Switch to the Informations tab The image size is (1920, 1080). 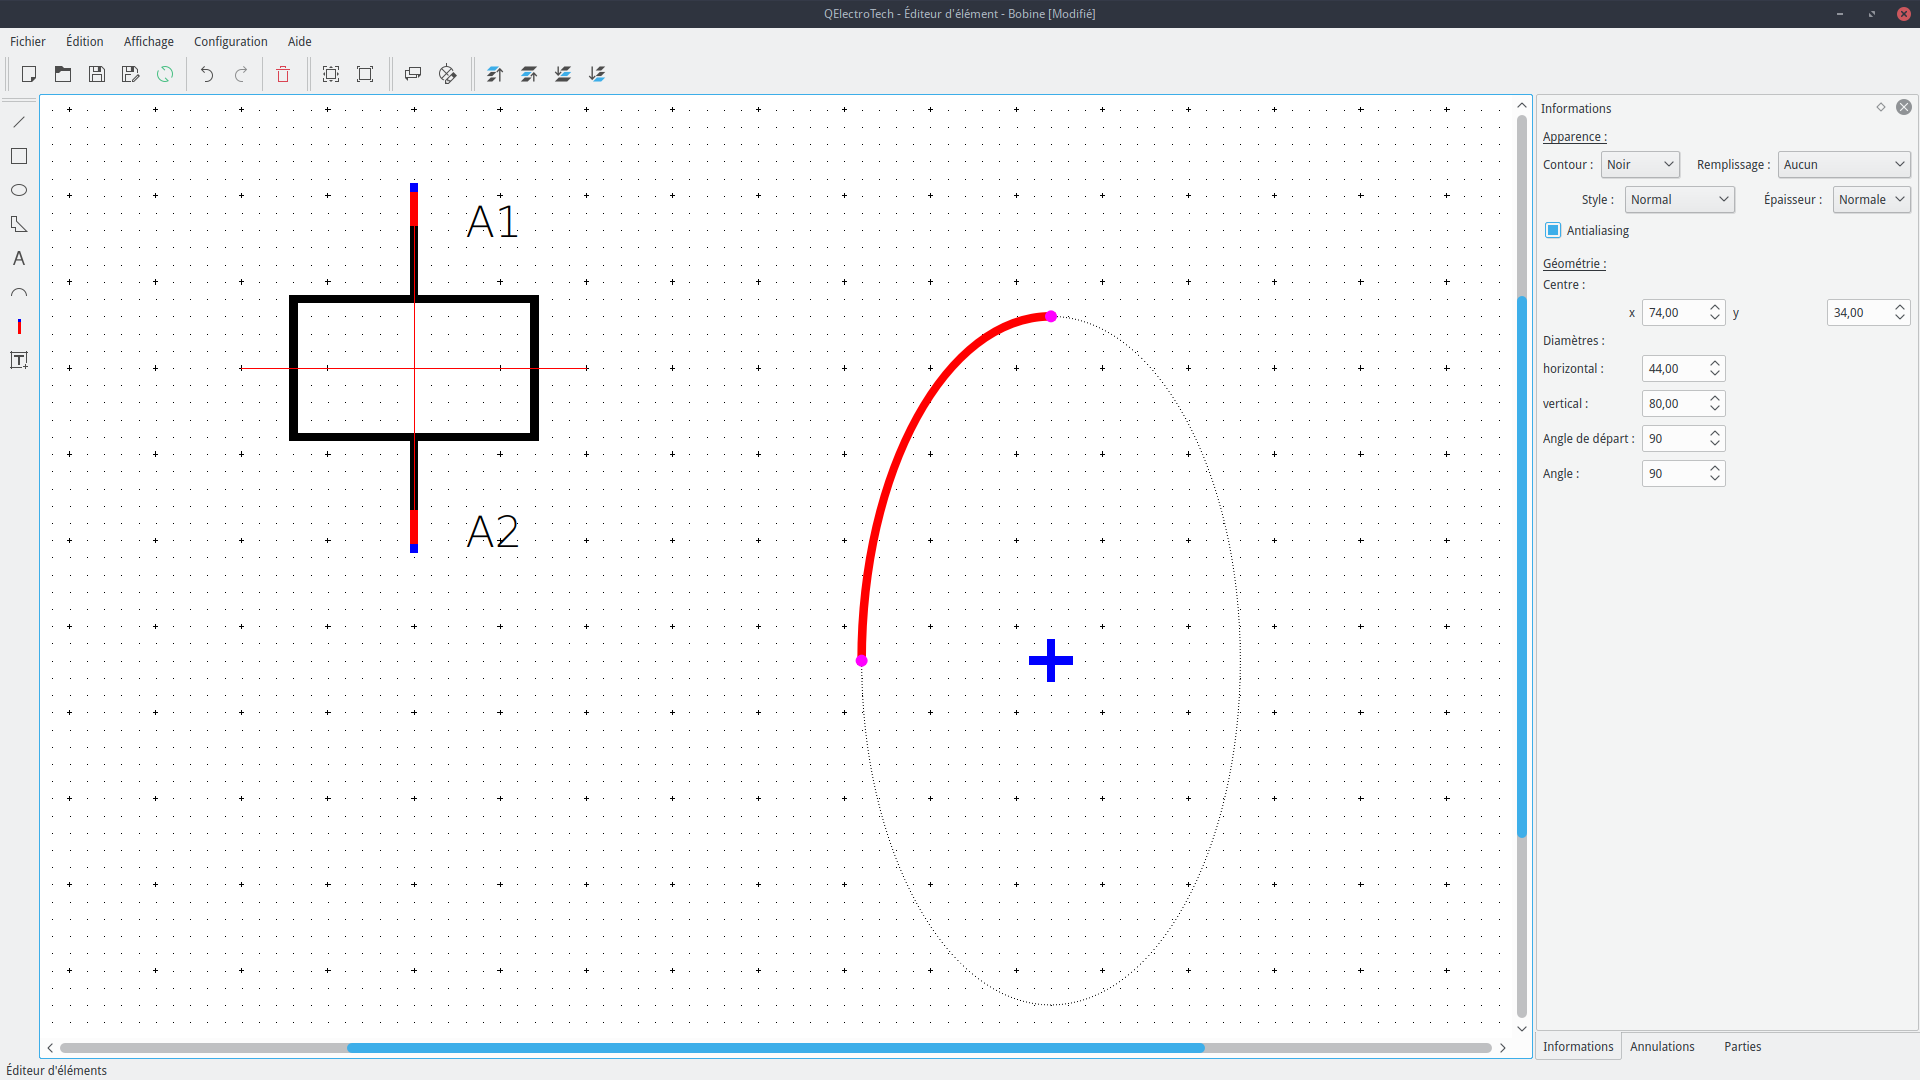pos(1578,1046)
